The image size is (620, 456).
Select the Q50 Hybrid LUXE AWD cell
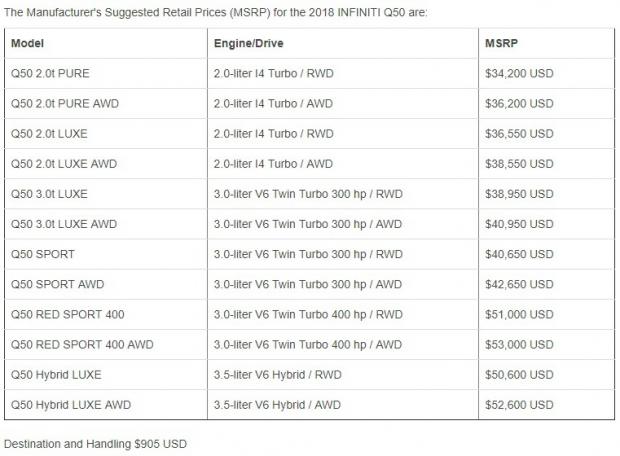pos(70,405)
